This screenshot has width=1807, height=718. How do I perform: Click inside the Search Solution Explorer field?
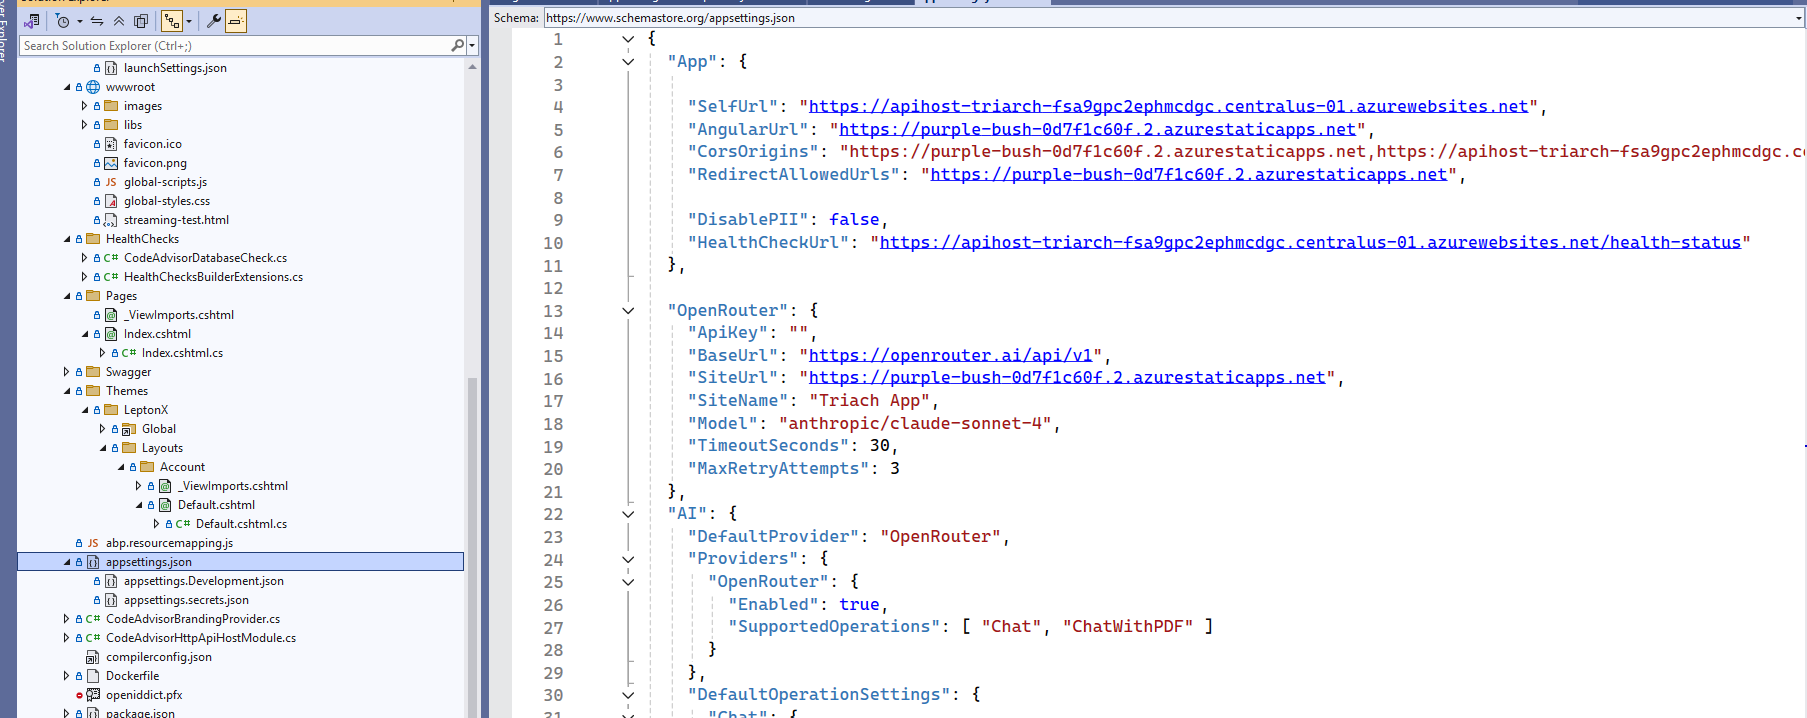click(x=230, y=45)
